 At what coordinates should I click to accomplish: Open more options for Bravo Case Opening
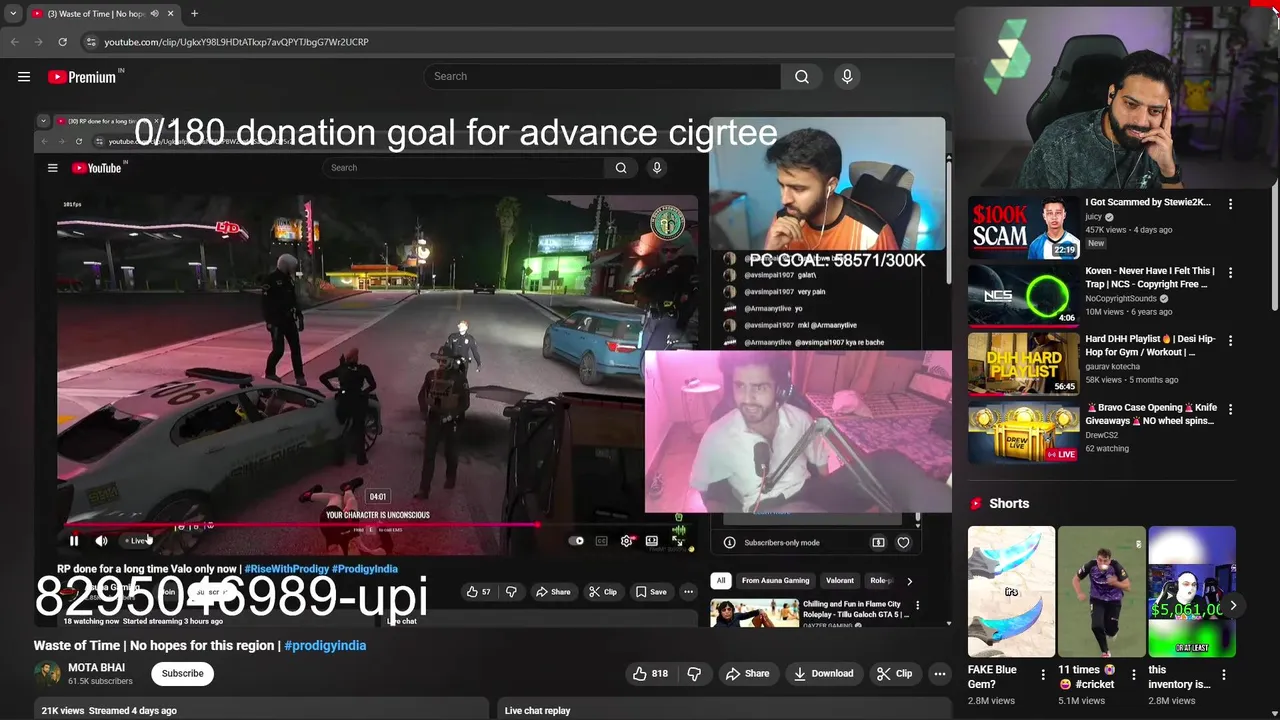coord(1230,409)
